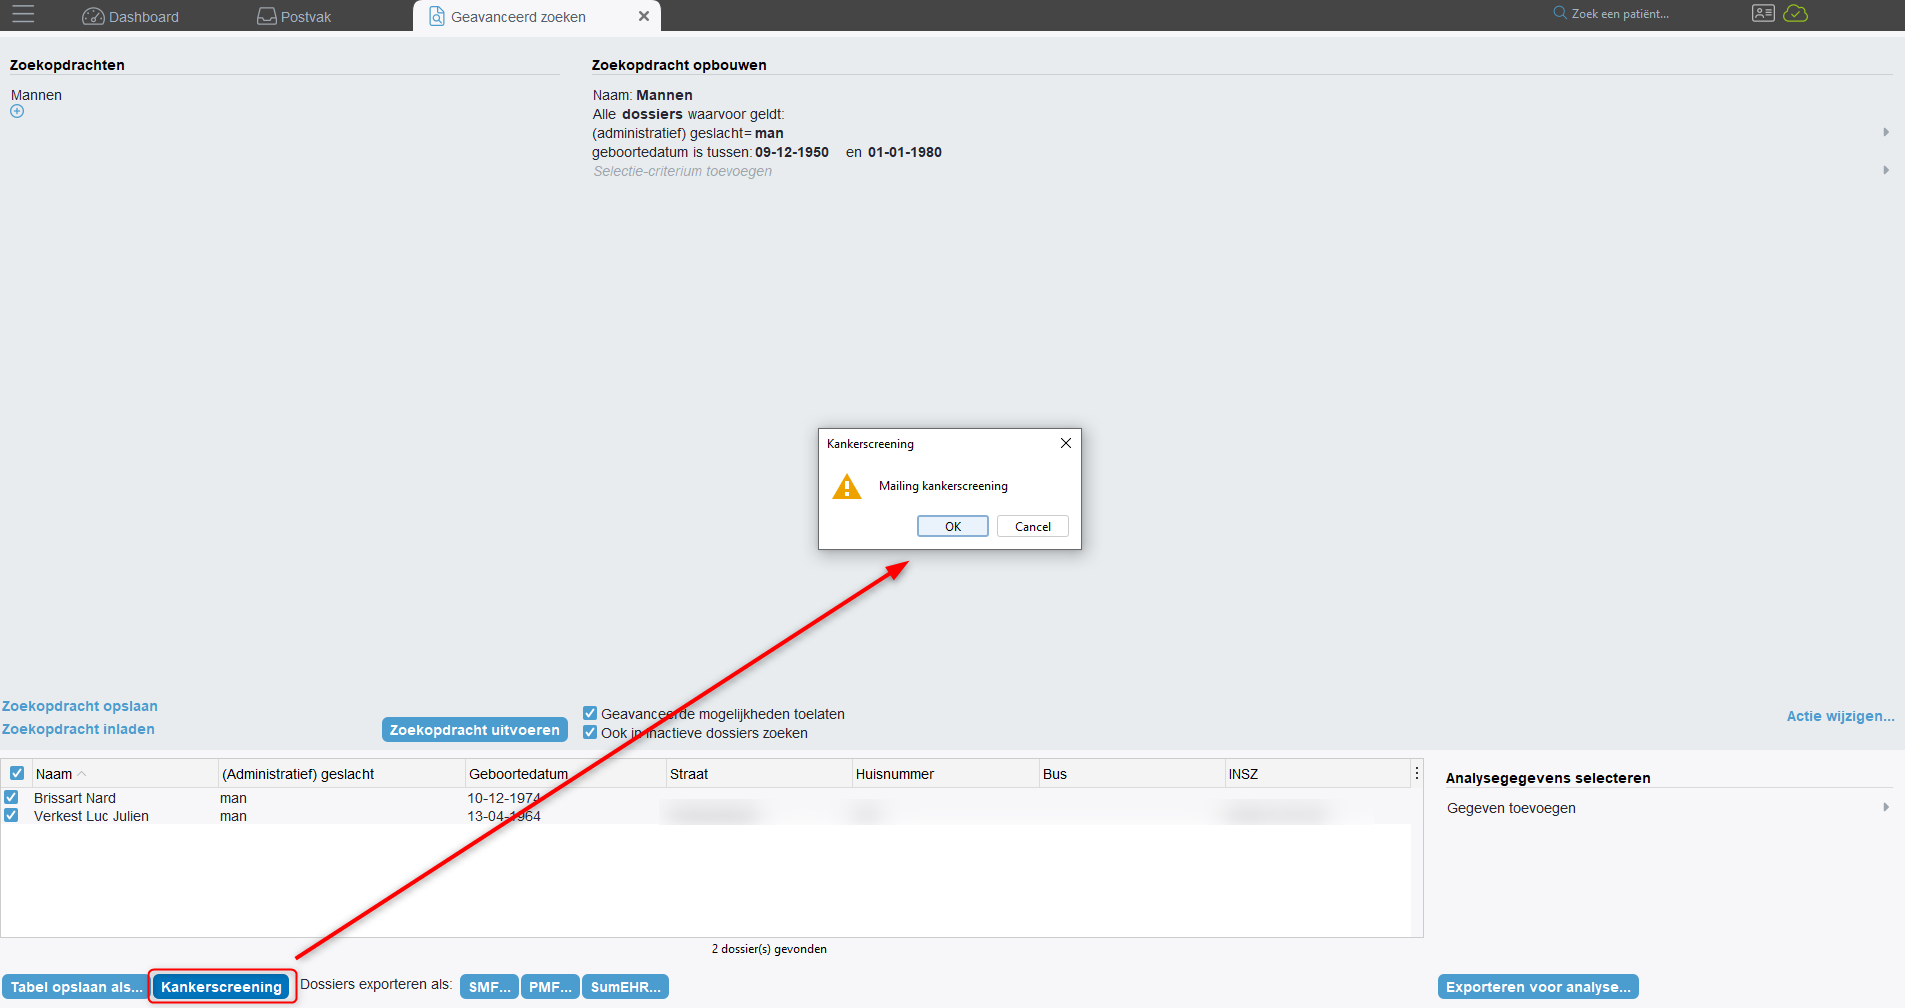The width and height of the screenshot is (1905, 1008).
Task: Expand the geslacht criterion arrow
Action: point(1886,132)
